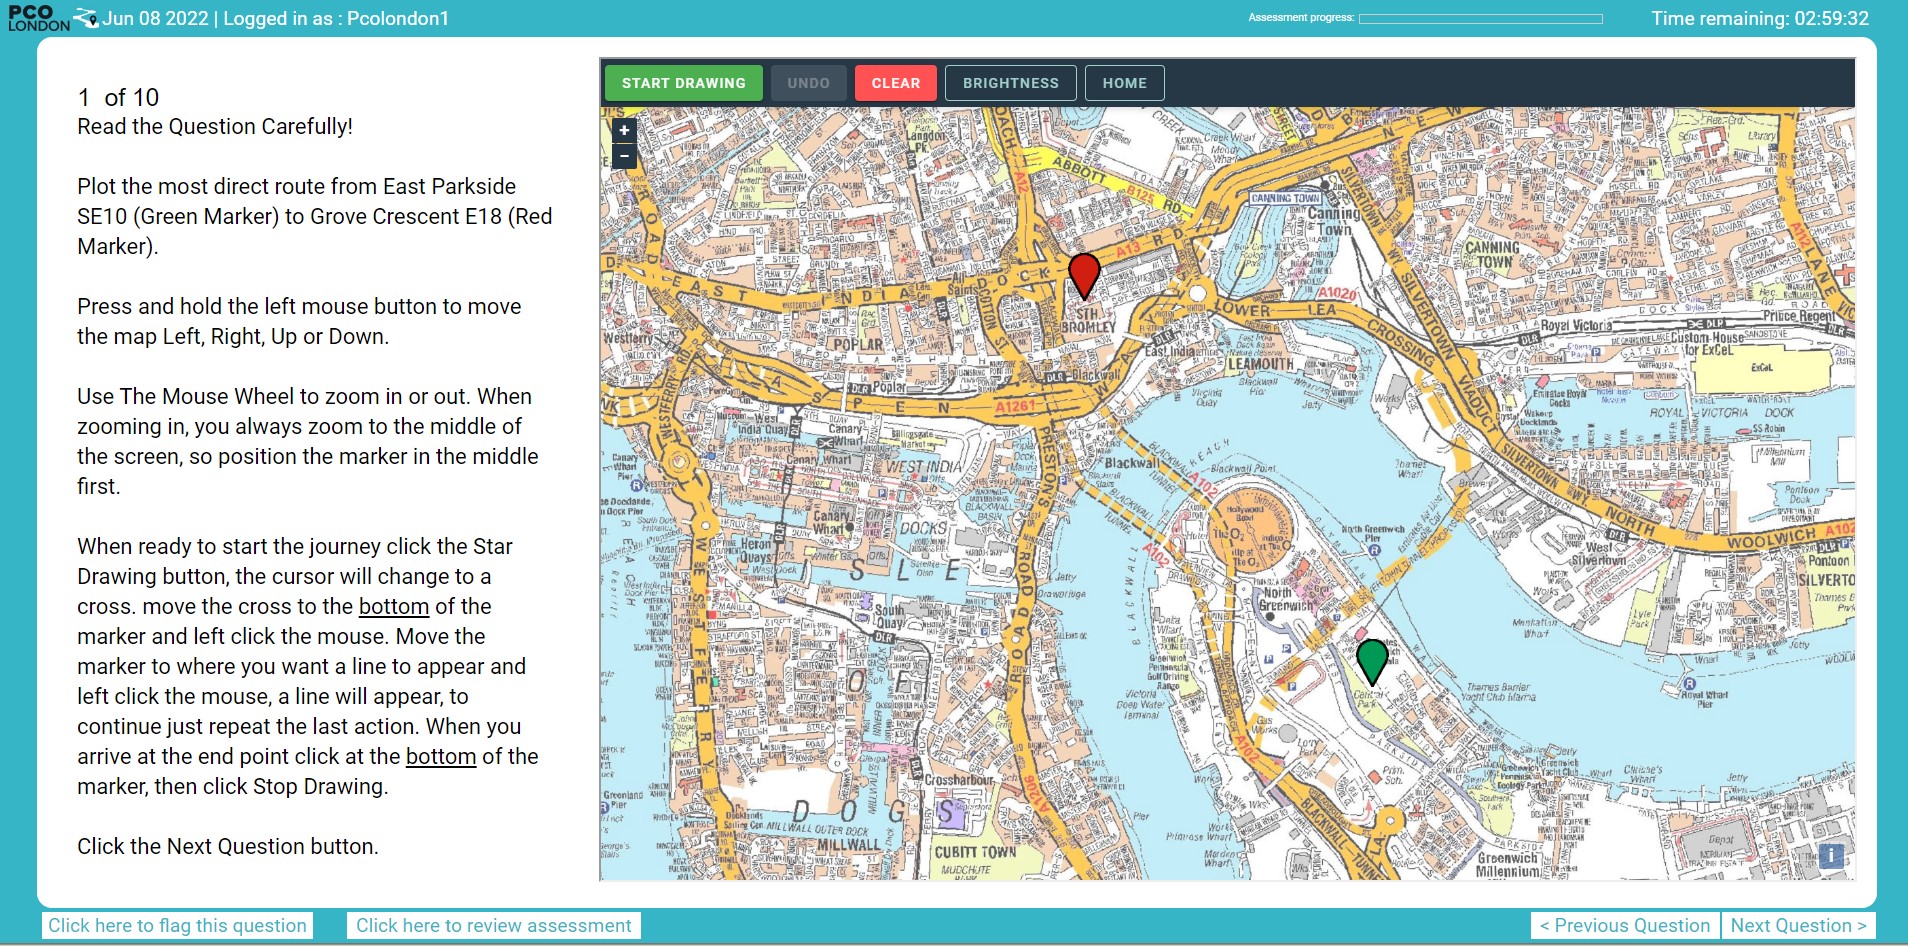Click the Time remaining countdown
Image resolution: width=1908 pixels, height=946 pixels.
pyautogui.click(x=1759, y=18)
